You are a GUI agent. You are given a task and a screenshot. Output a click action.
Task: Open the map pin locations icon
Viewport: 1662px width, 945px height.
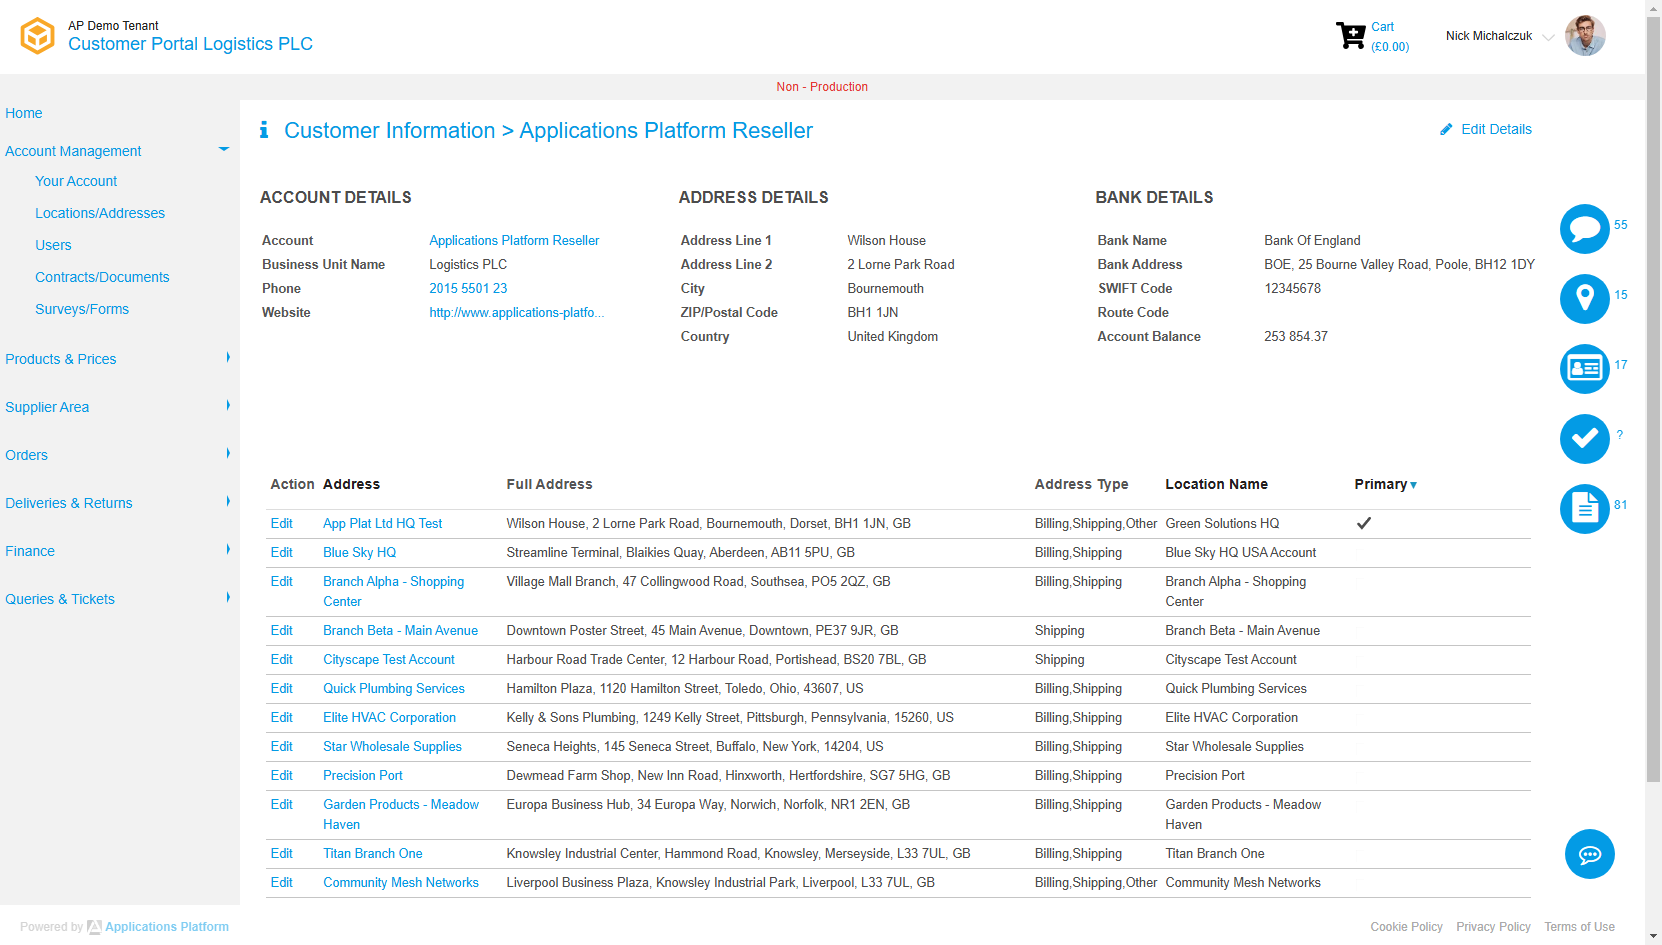point(1585,299)
